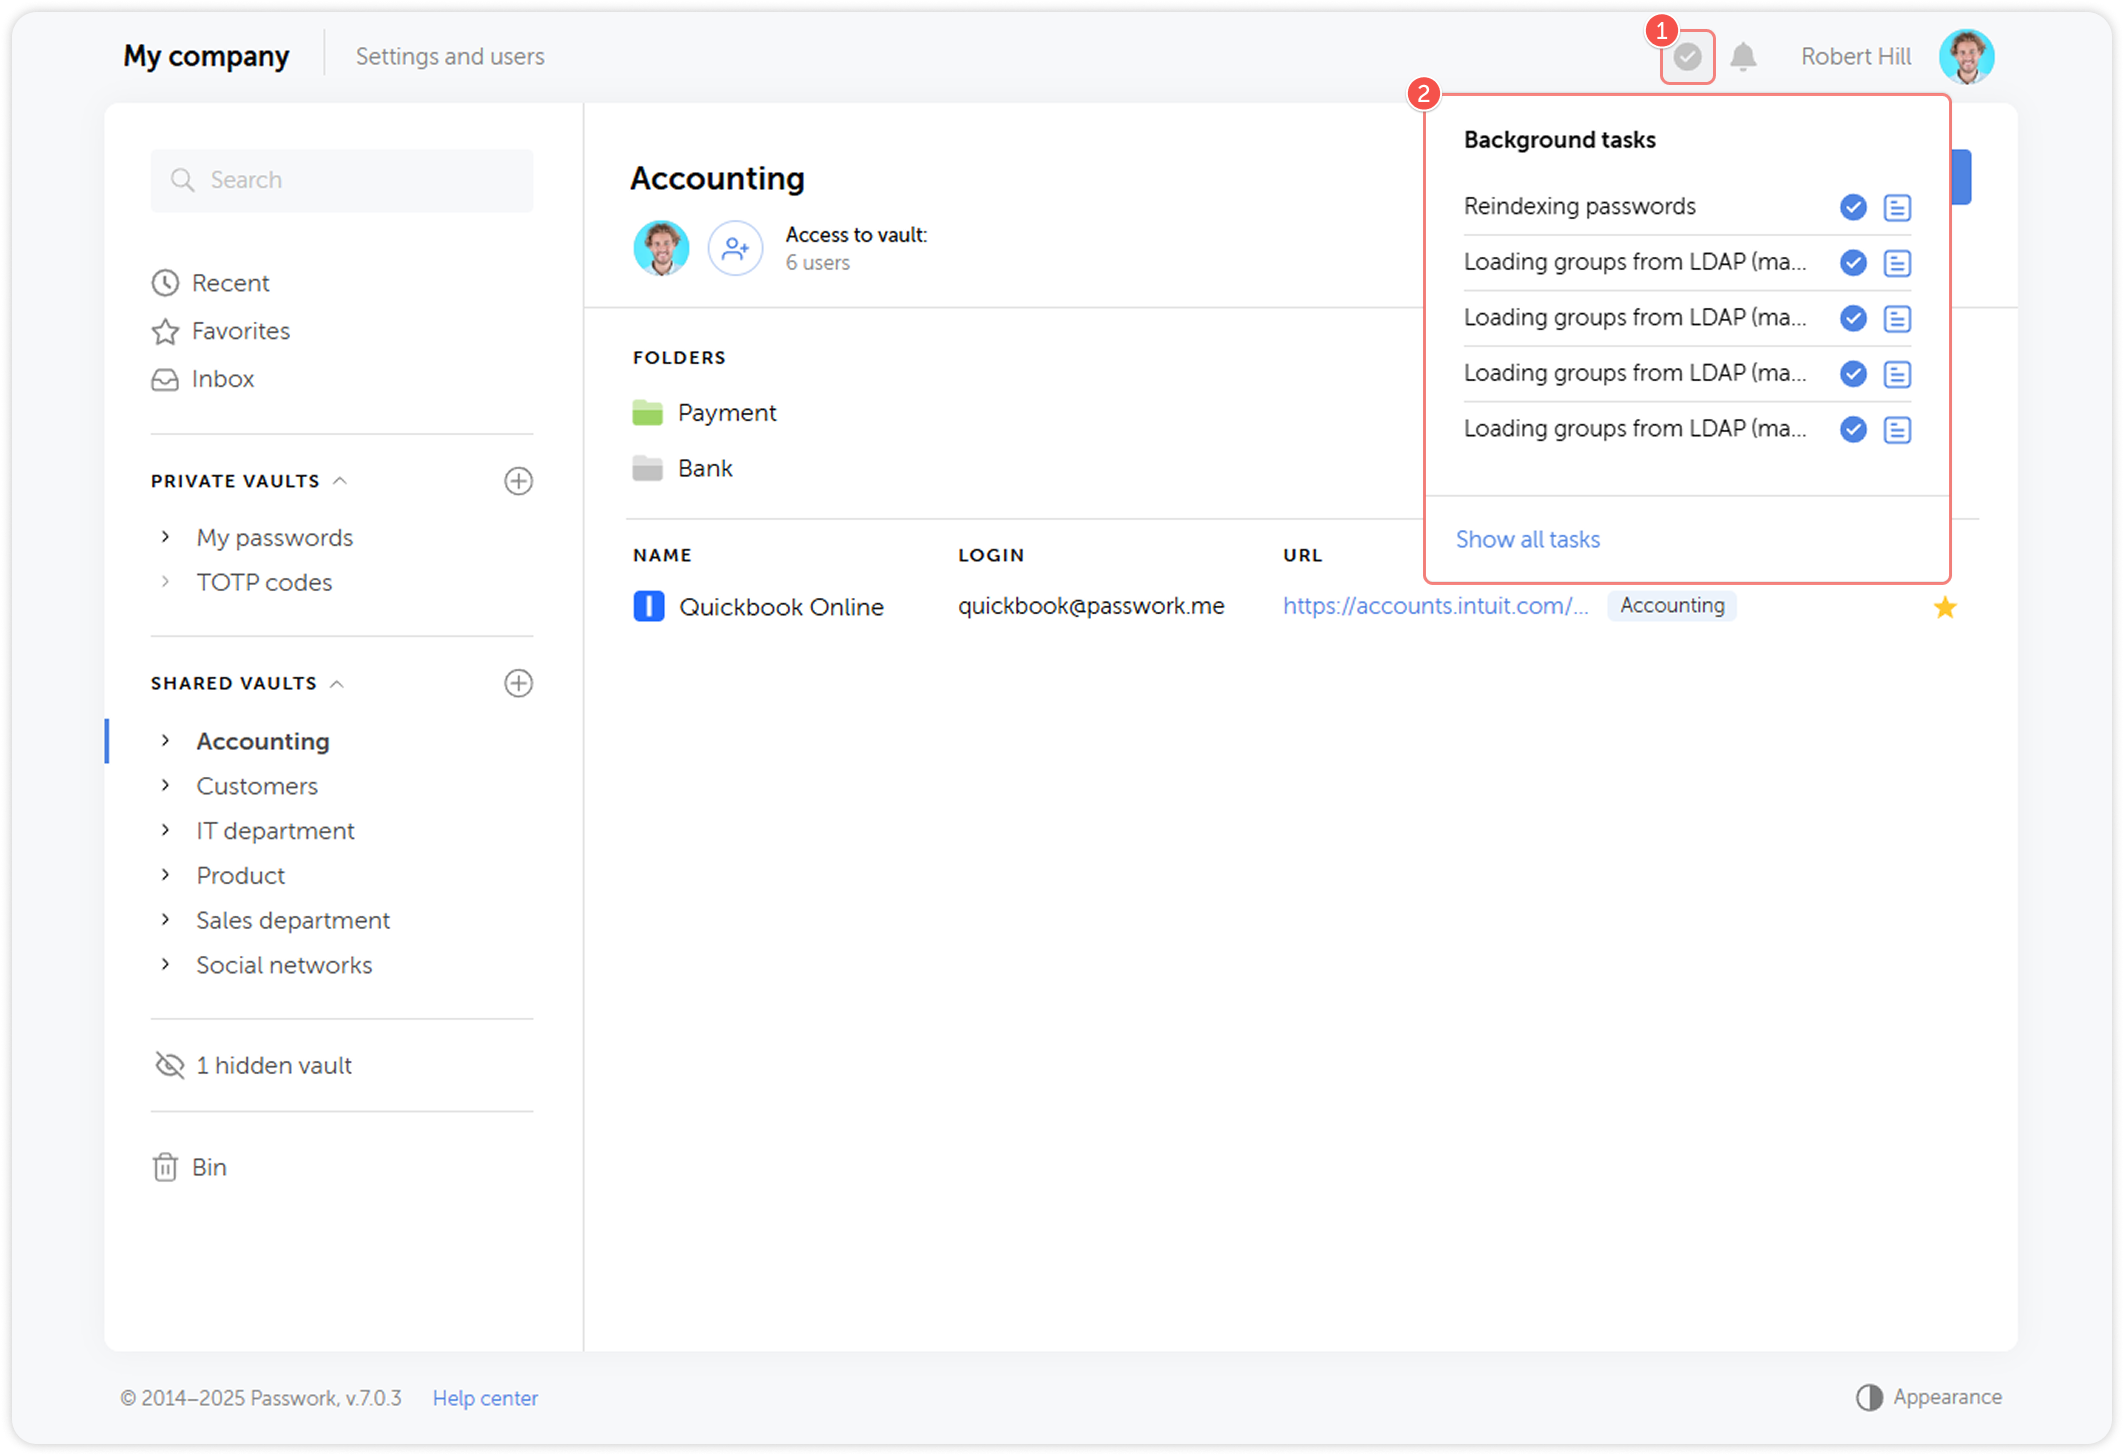Collapse the Shared Vaults section
Screen dimensions: 2124x1456
click(x=337, y=684)
